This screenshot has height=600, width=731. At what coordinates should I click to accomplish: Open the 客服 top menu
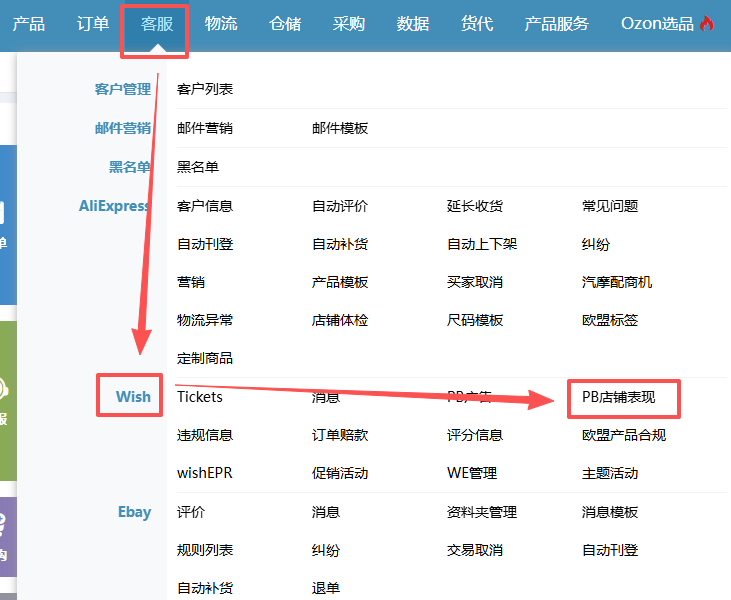pos(157,24)
